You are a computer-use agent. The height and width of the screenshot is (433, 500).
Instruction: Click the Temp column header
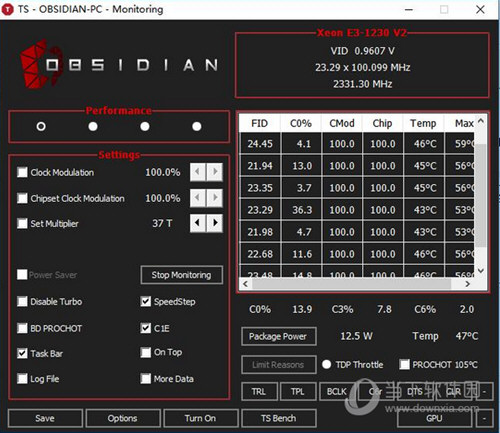coord(423,123)
